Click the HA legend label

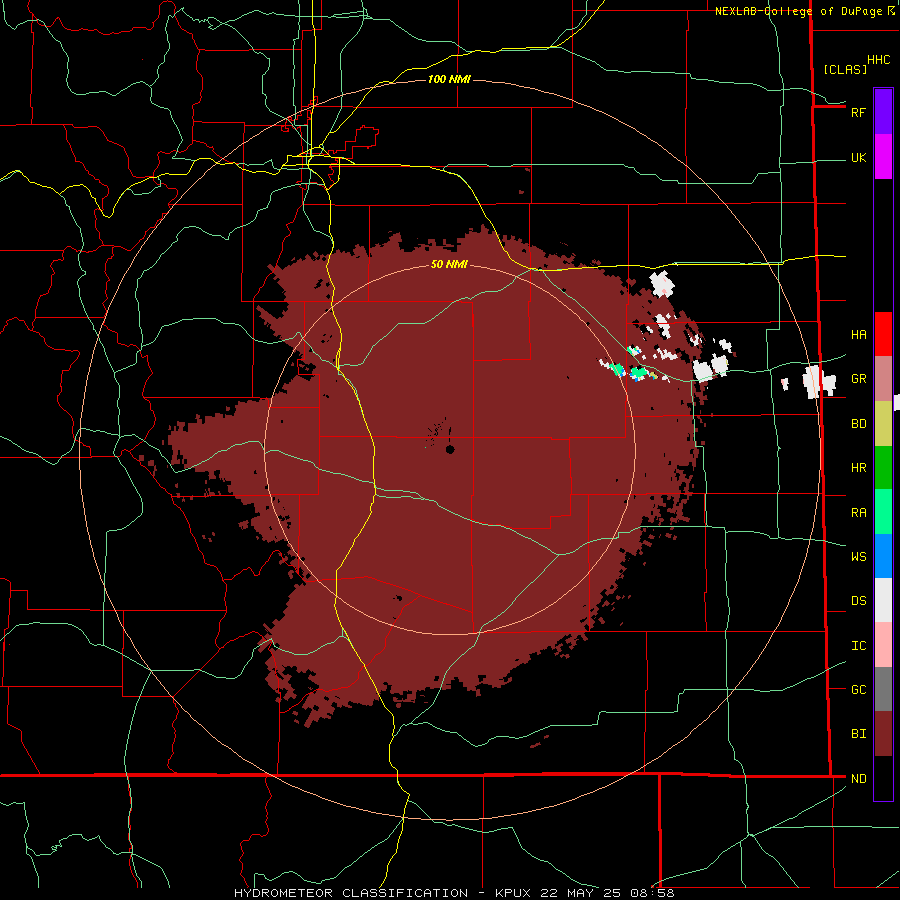pos(858,335)
